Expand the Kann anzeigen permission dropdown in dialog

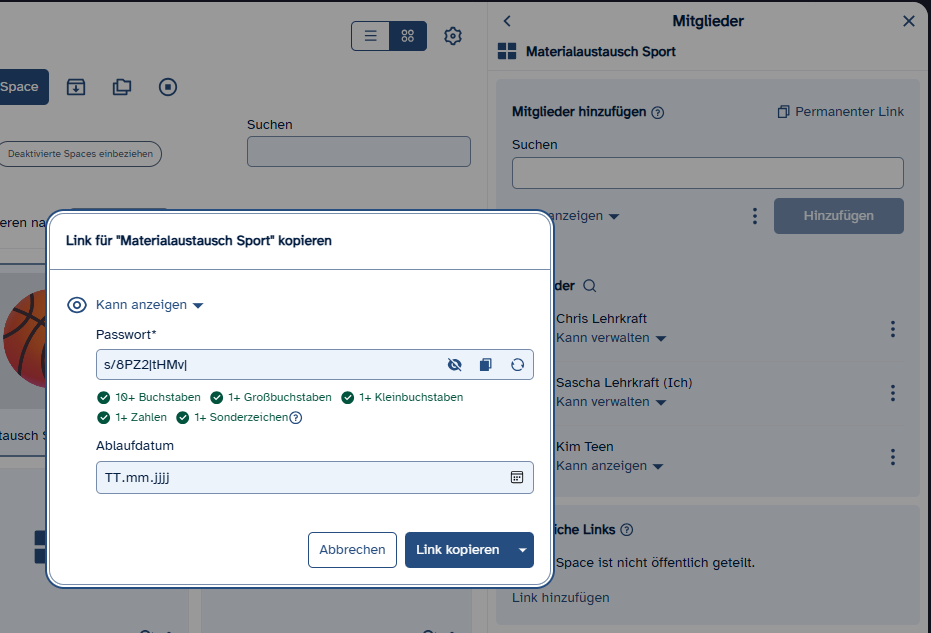(149, 305)
